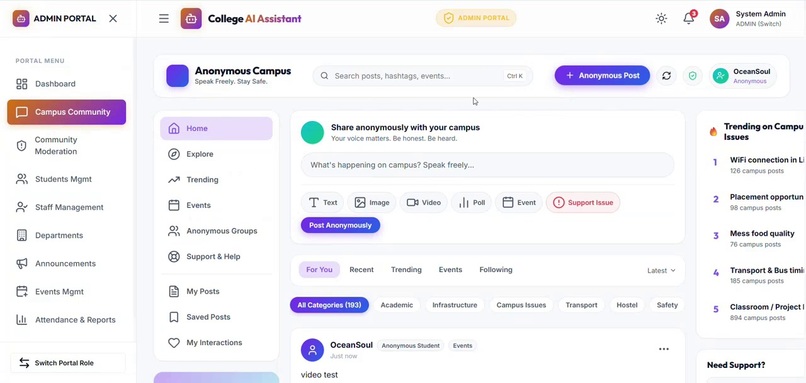
Task: Filter by Transport category
Action: pos(581,305)
